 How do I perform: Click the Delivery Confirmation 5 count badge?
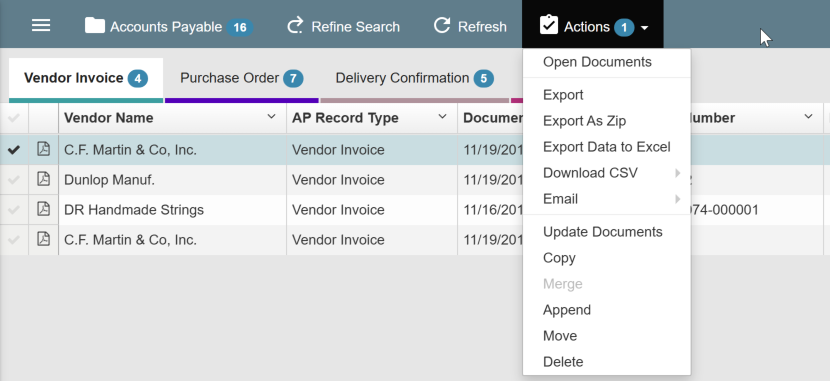click(483, 79)
